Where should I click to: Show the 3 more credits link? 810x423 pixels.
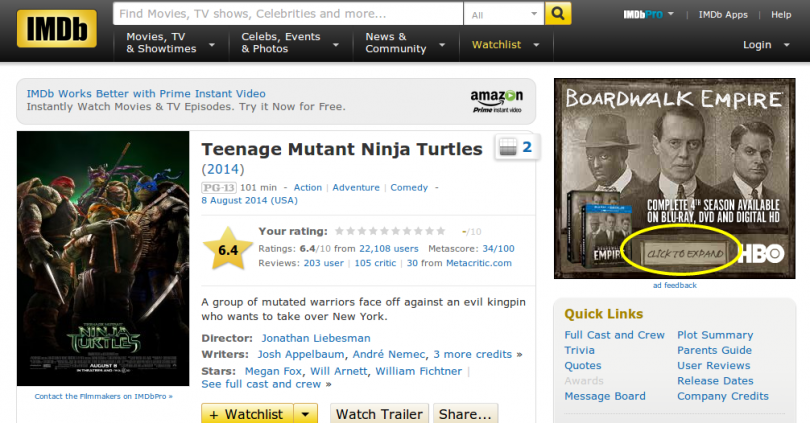click(473, 354)
